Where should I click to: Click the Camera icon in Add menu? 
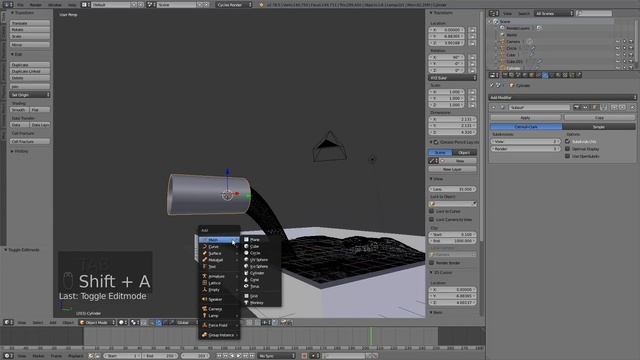204,309
